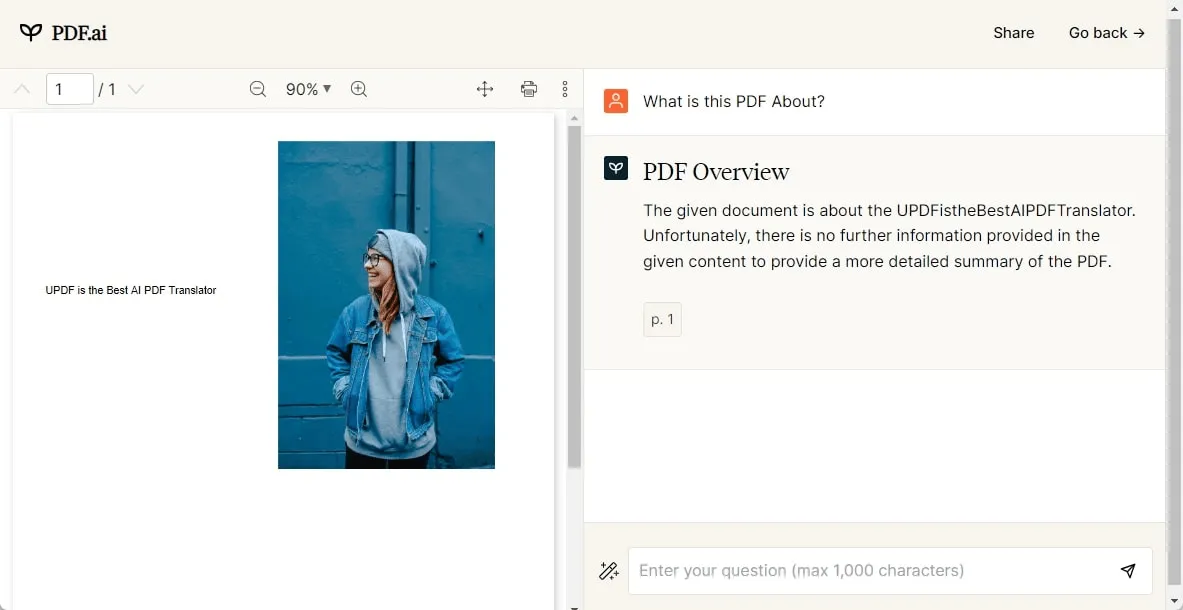Click the Go back link
Image resolution: width=1183 pixels, height=610 pixels.
[x=1106, y=33]
